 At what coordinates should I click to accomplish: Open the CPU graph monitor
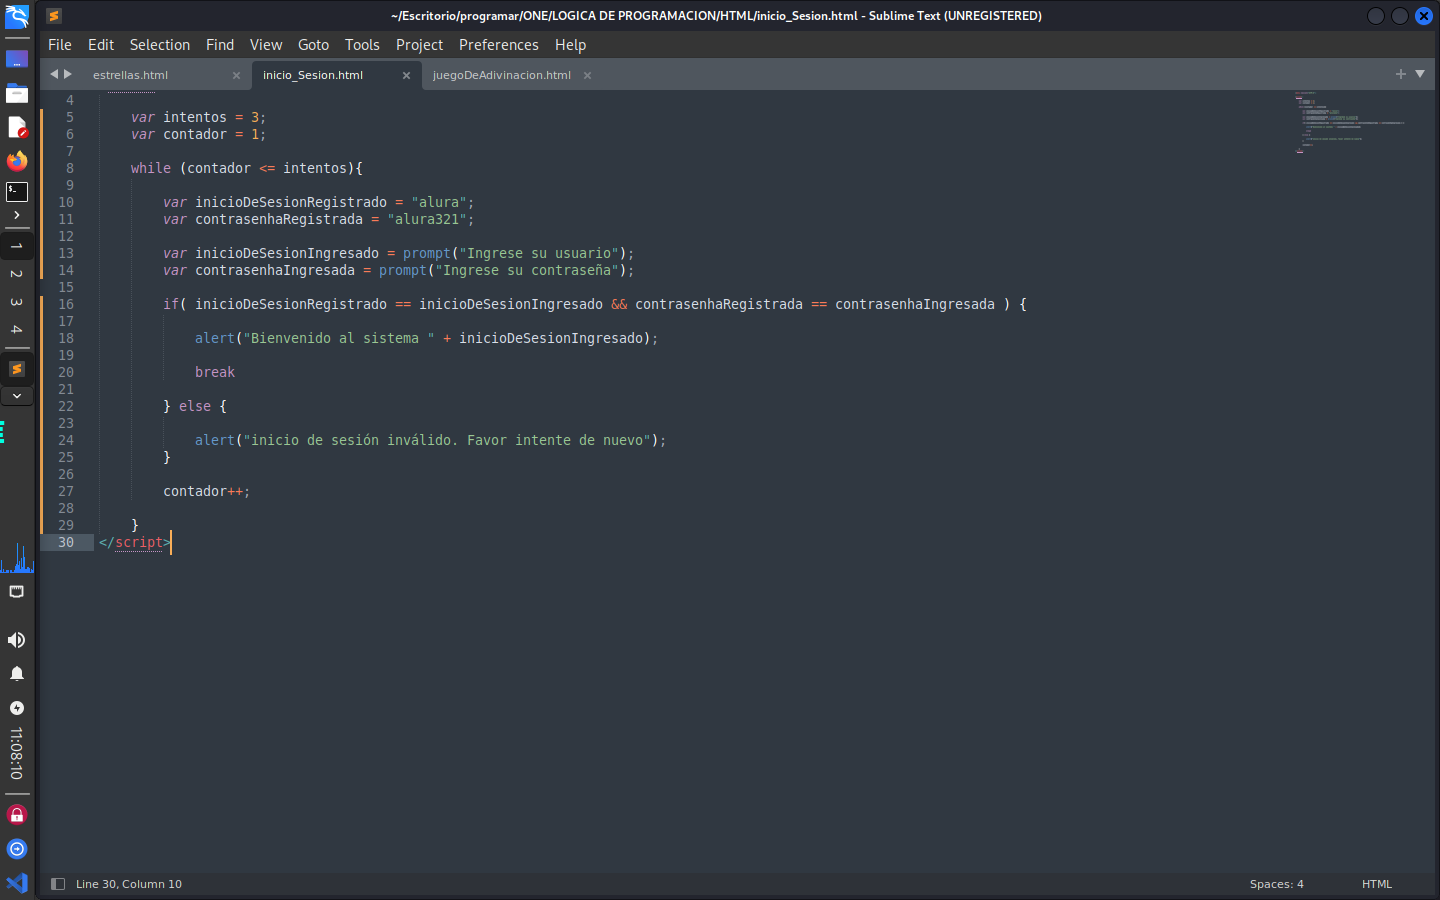click(17, 557)
